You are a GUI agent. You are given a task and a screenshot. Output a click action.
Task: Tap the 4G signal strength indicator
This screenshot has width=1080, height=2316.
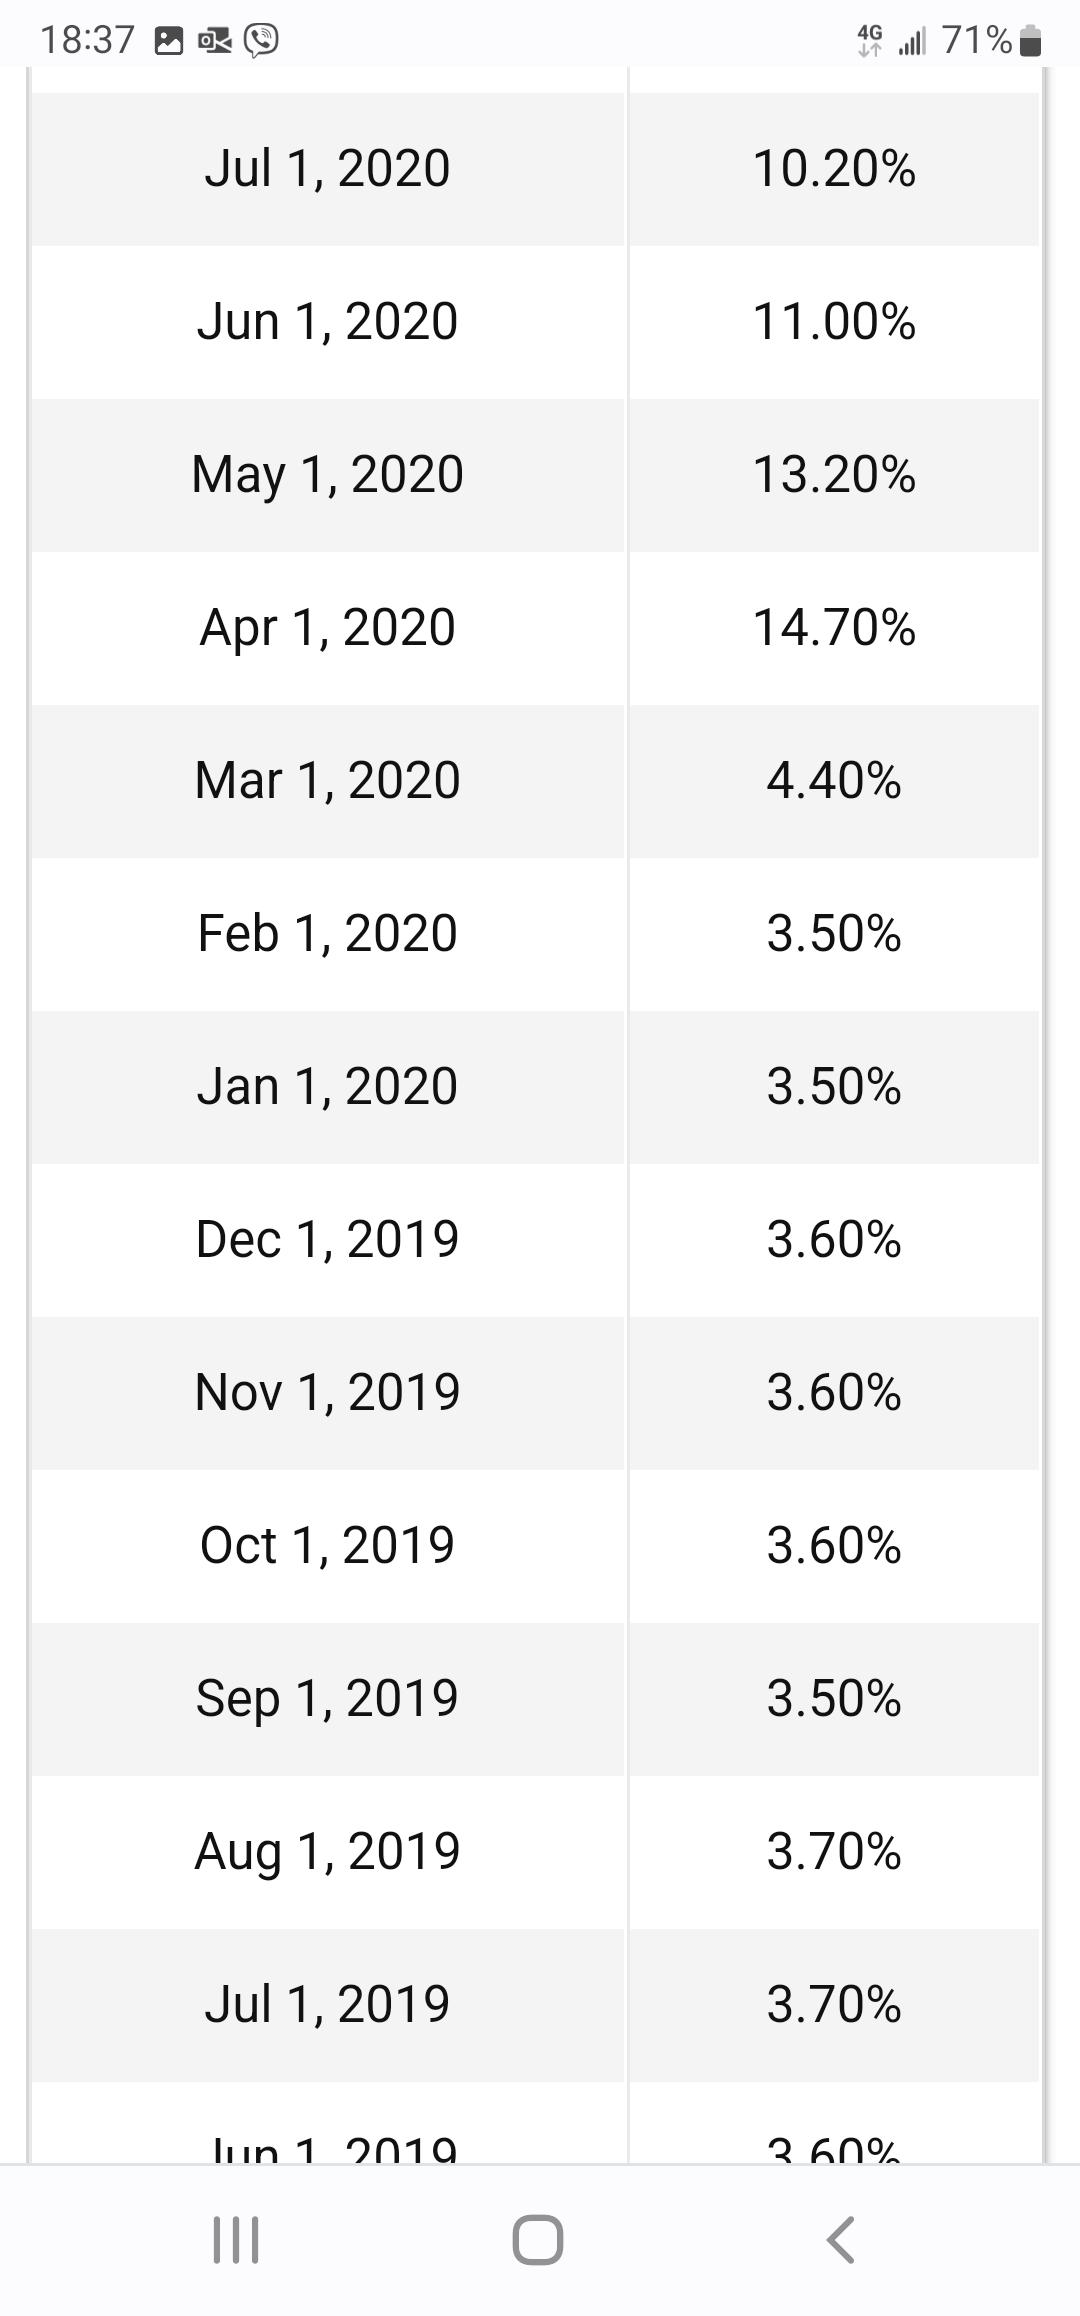893,40
